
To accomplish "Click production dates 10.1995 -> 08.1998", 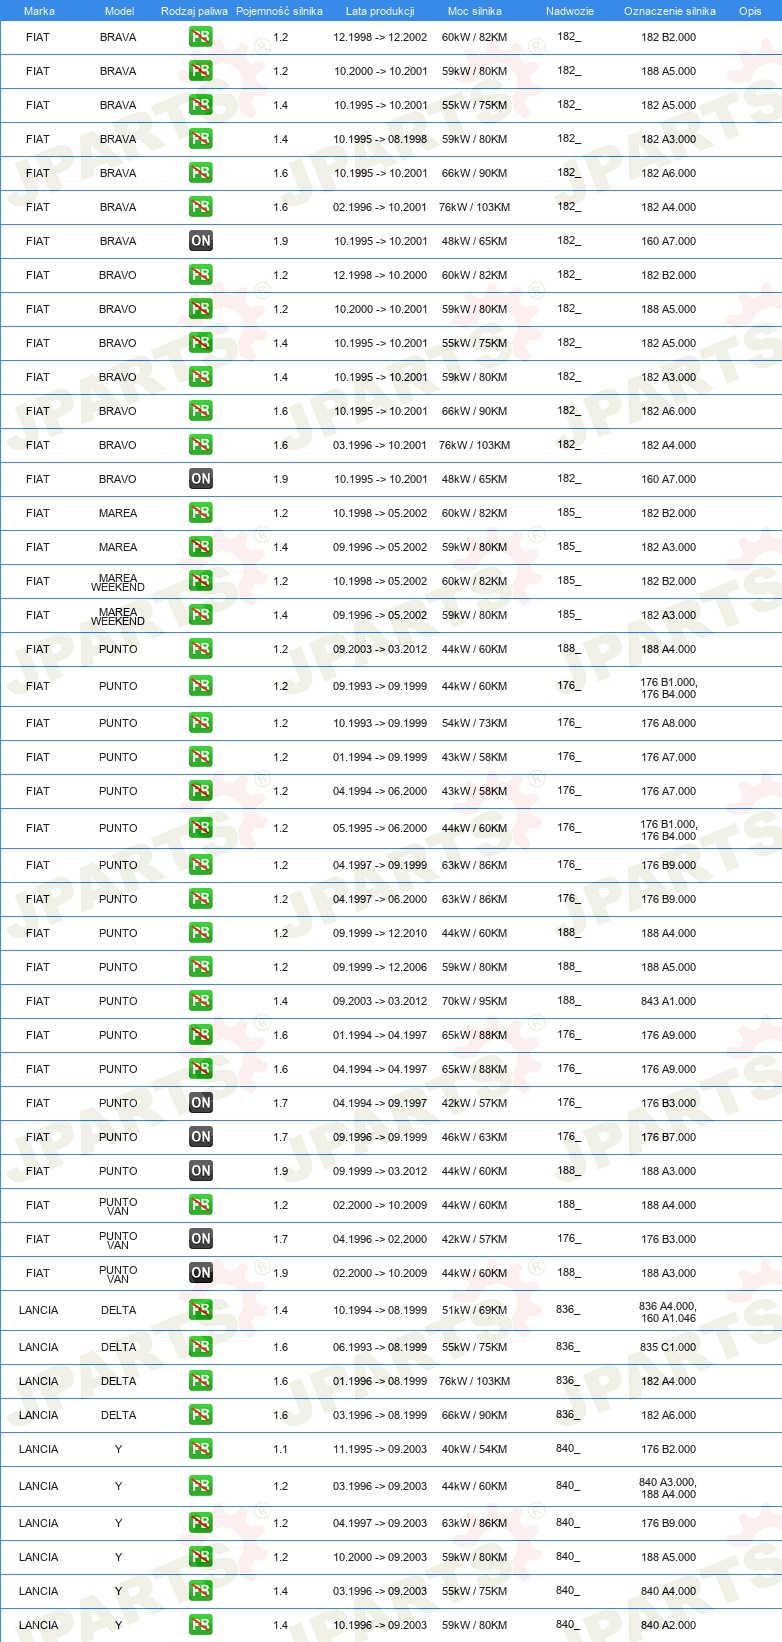I will (x=380, y=139).
